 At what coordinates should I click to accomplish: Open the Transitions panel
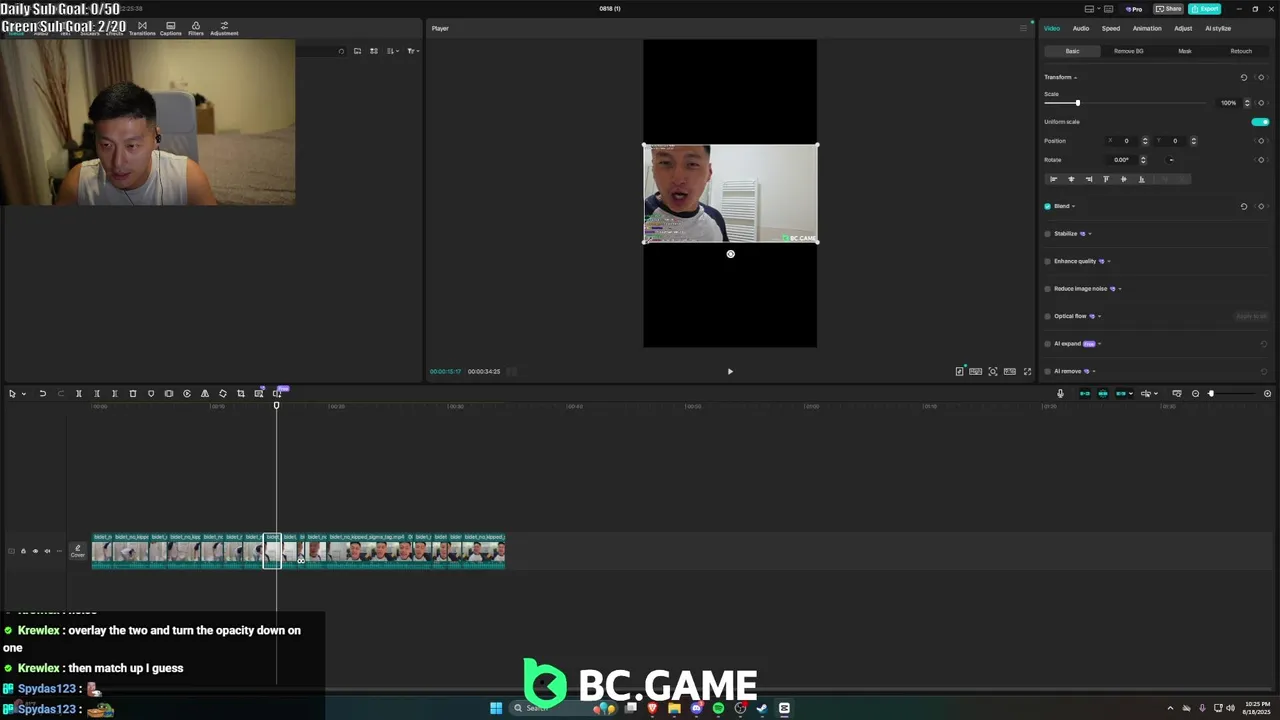coord(142,28)
